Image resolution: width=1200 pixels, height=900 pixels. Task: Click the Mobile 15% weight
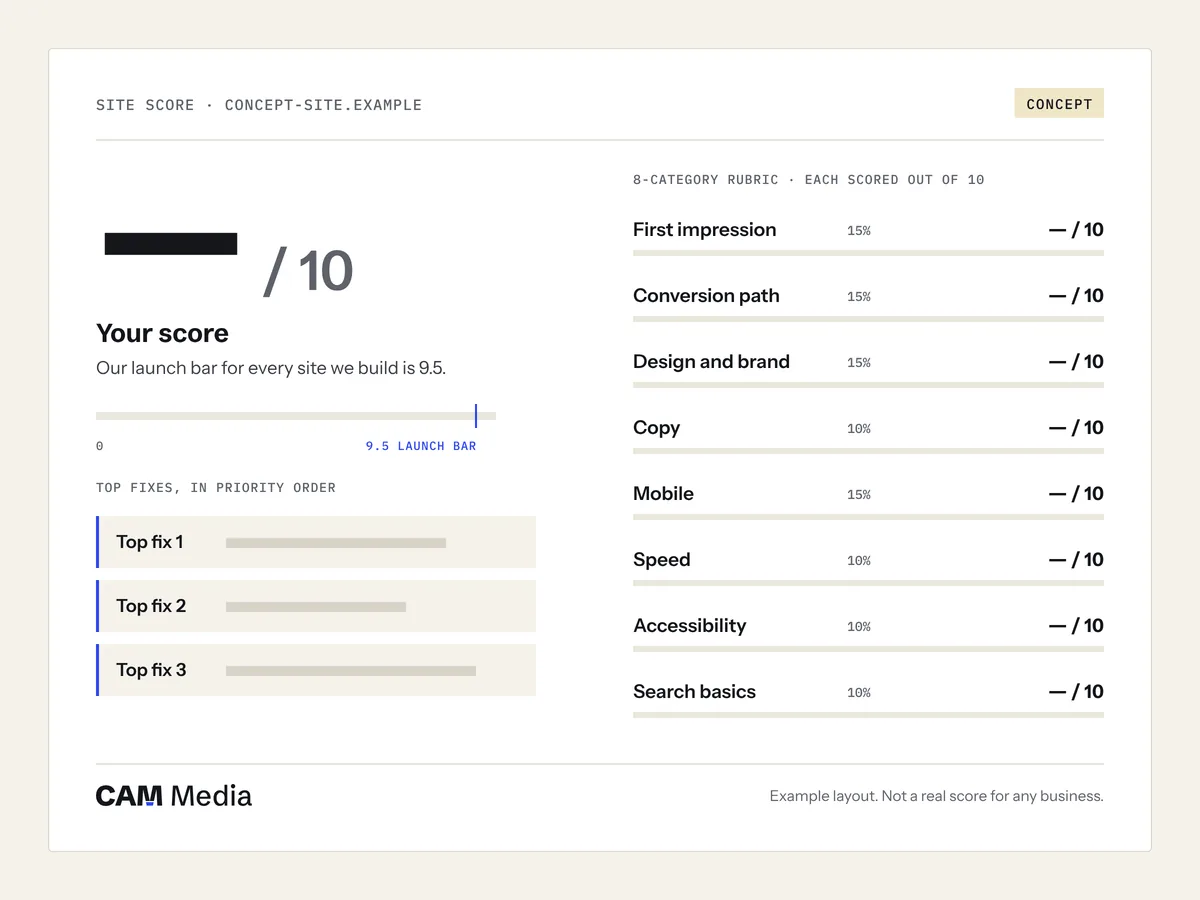tap(859, 495)
